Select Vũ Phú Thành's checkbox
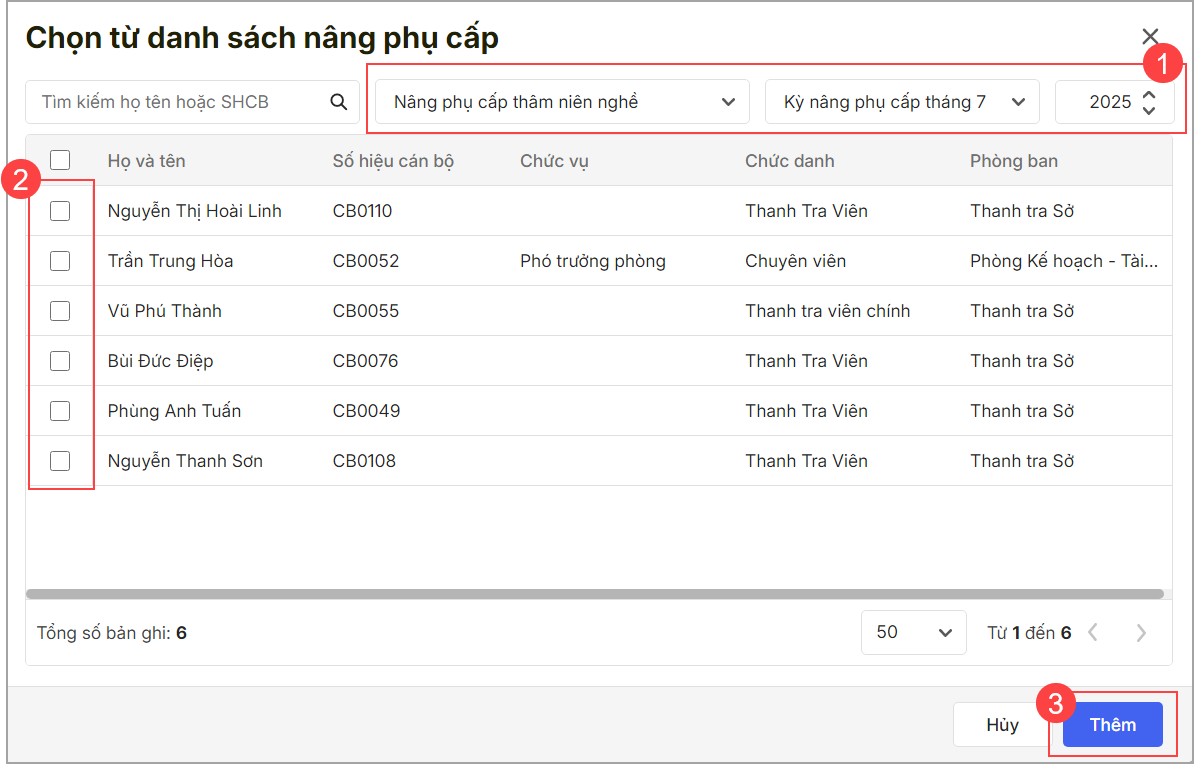The height and width of the screenshot is (764, 1194). [x=60, y=311]
